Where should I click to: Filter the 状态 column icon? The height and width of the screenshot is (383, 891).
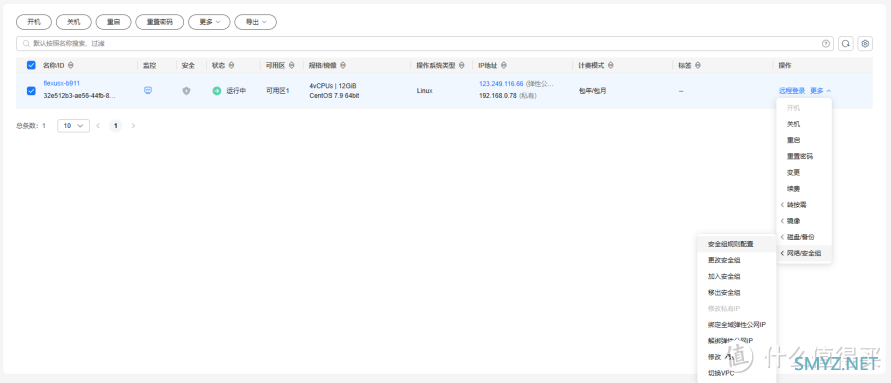pos(231,65)
